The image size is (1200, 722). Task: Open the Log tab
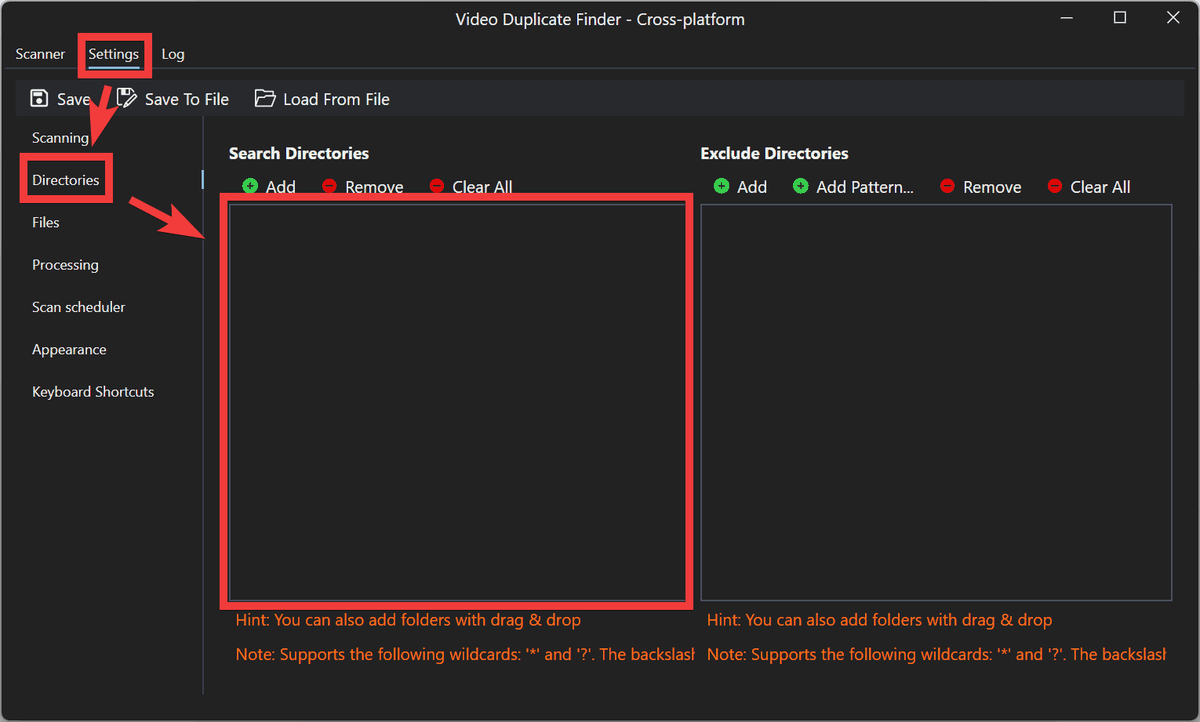tap(173, 54)
